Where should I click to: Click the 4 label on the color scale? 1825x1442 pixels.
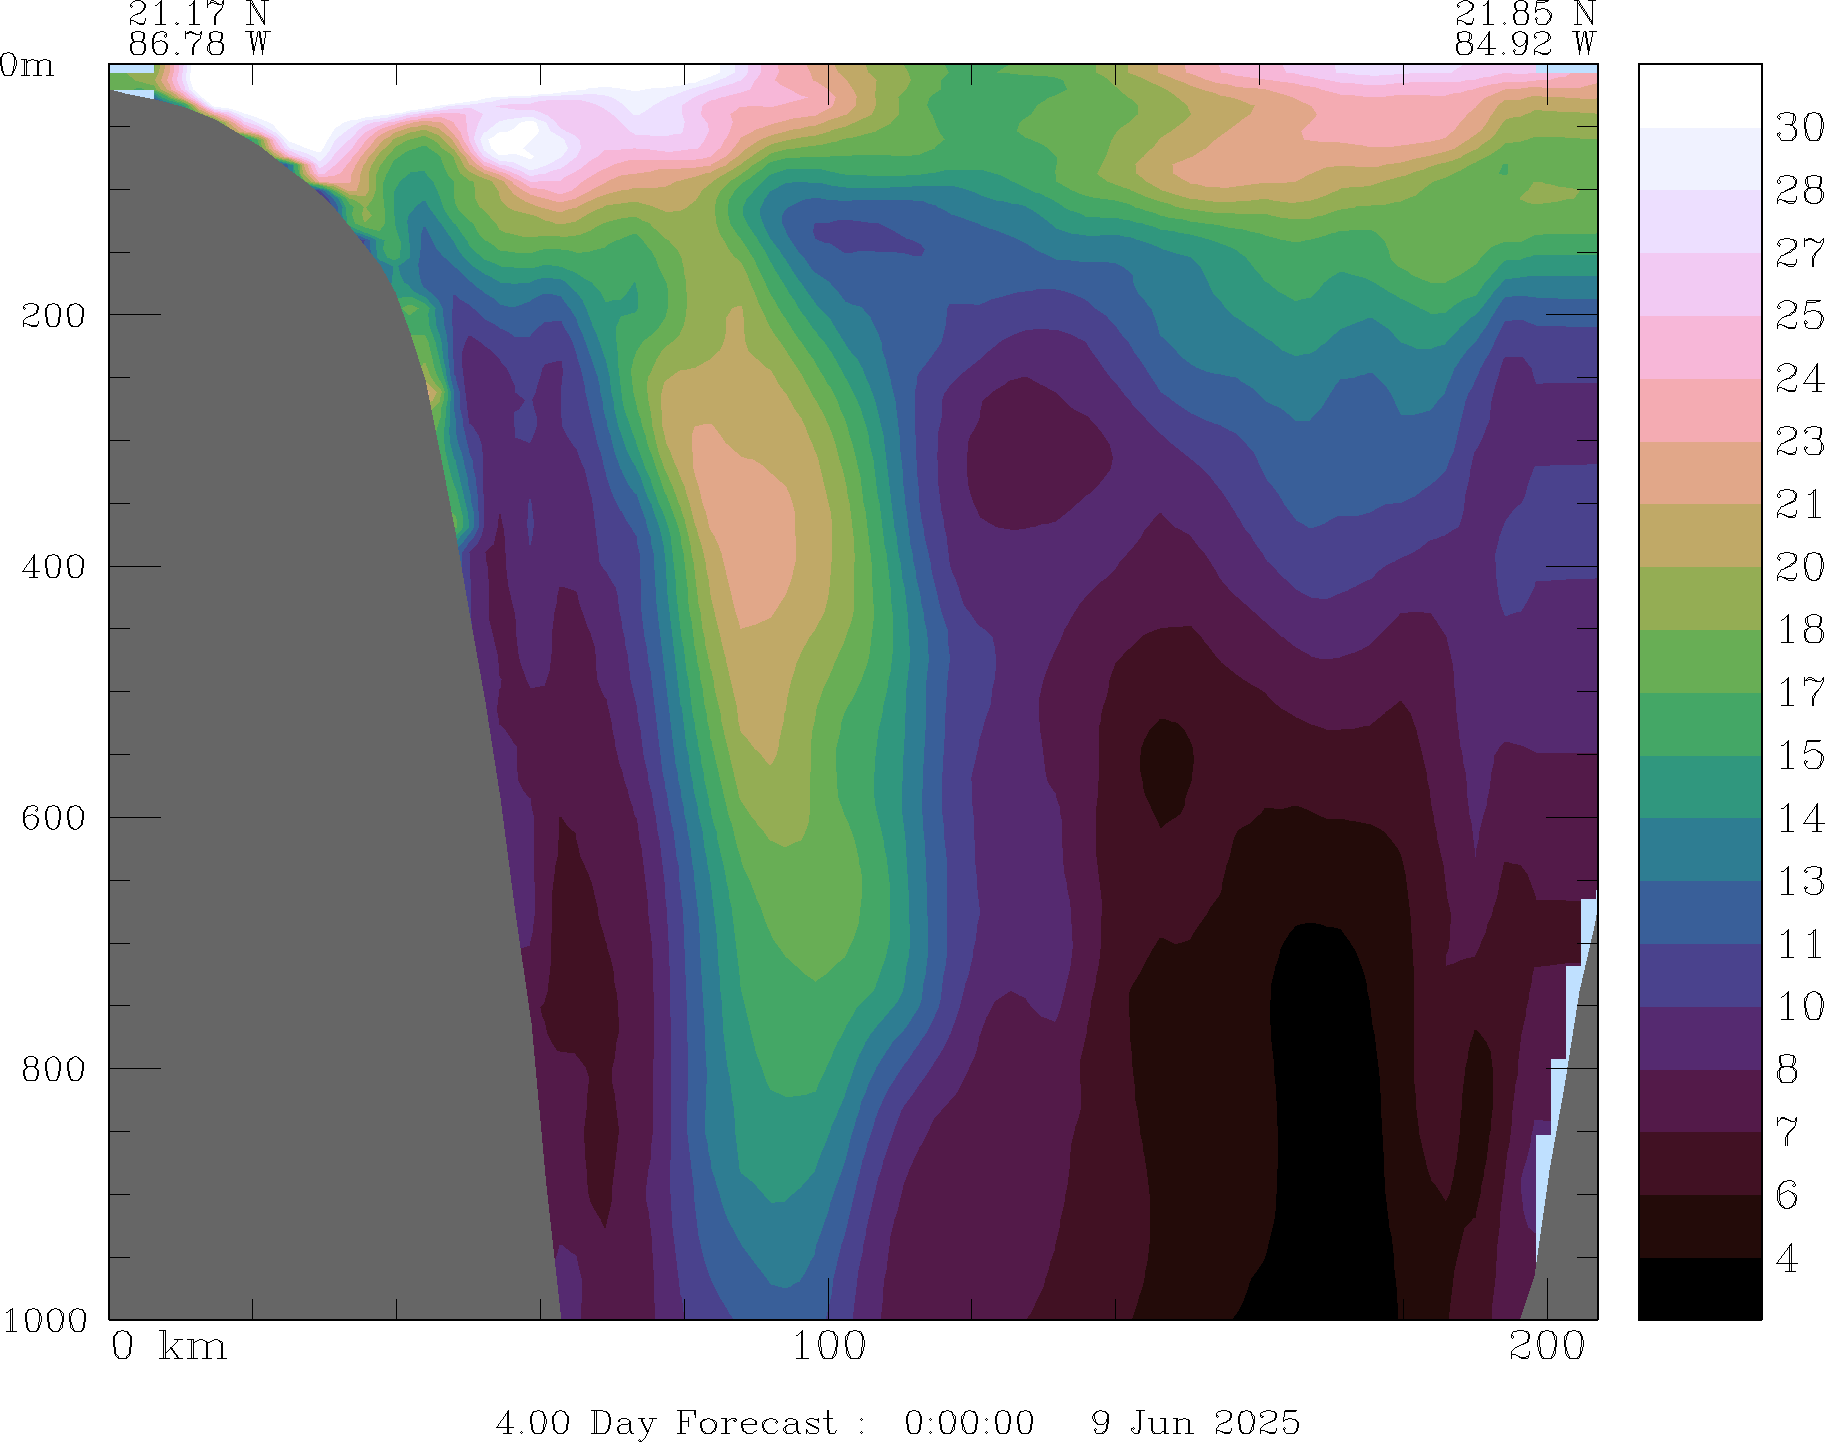pyautogui.click(x=1787, y=1259)
